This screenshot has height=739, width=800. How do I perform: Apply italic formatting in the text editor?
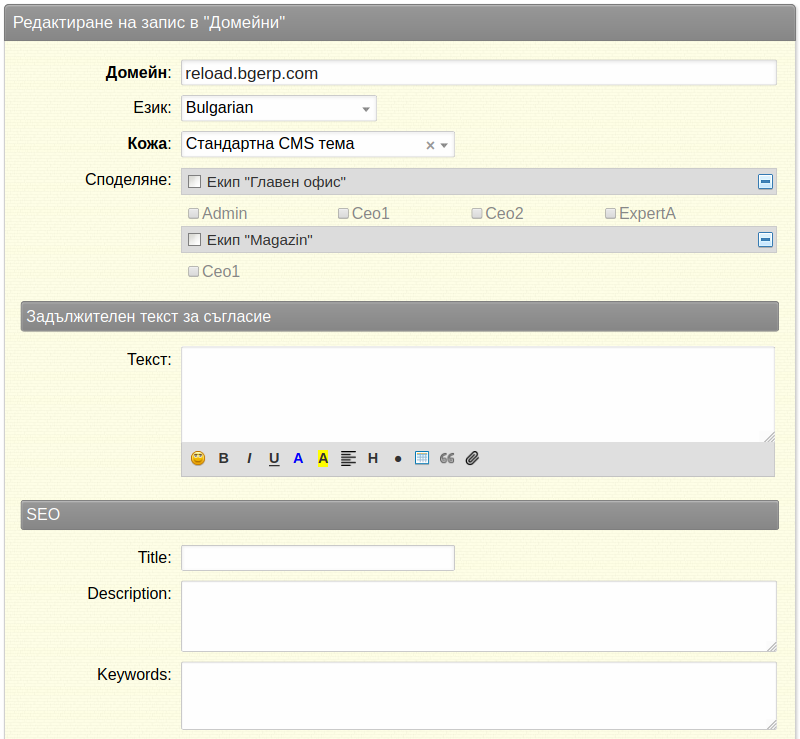coord(249,458)
